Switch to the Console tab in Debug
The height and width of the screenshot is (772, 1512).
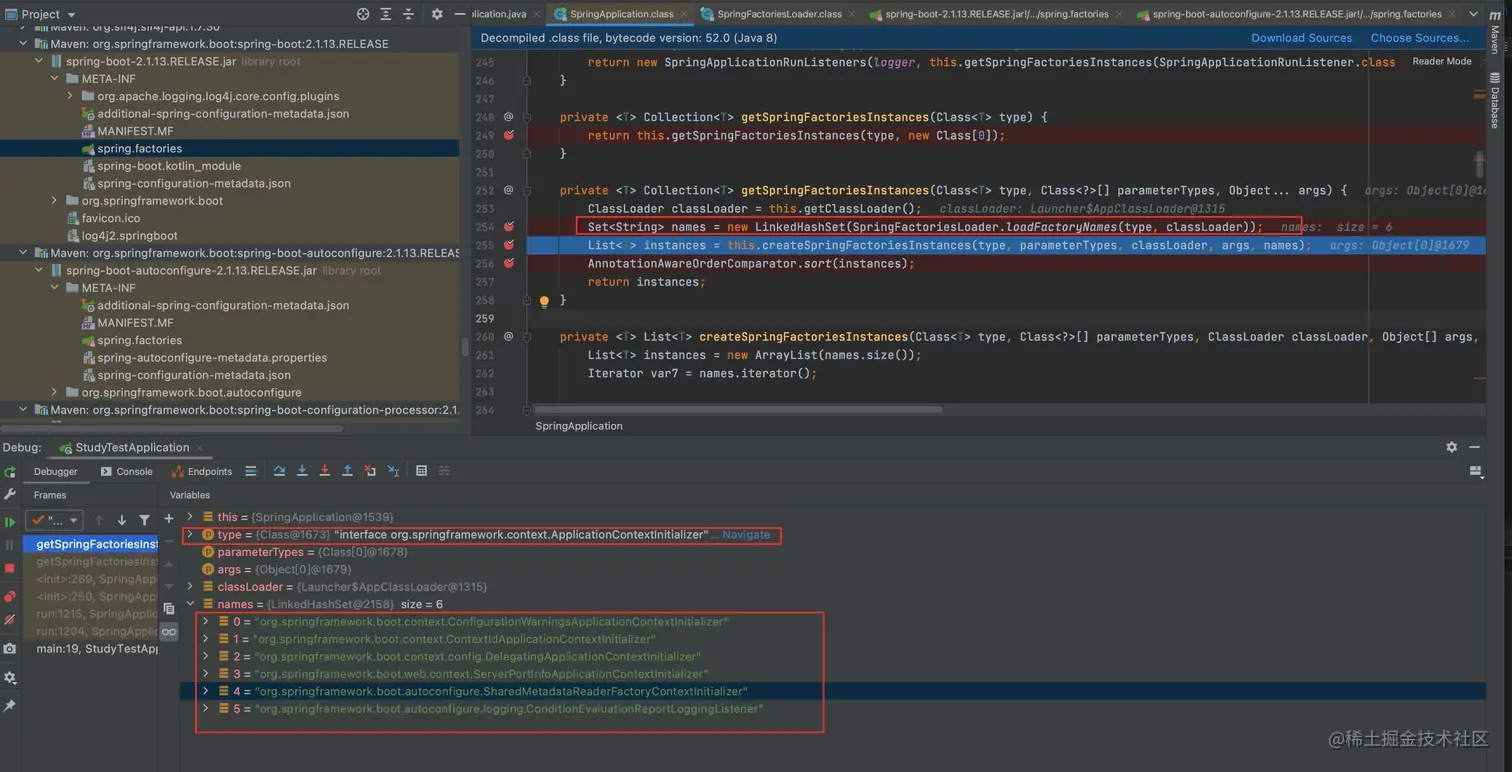127,471
